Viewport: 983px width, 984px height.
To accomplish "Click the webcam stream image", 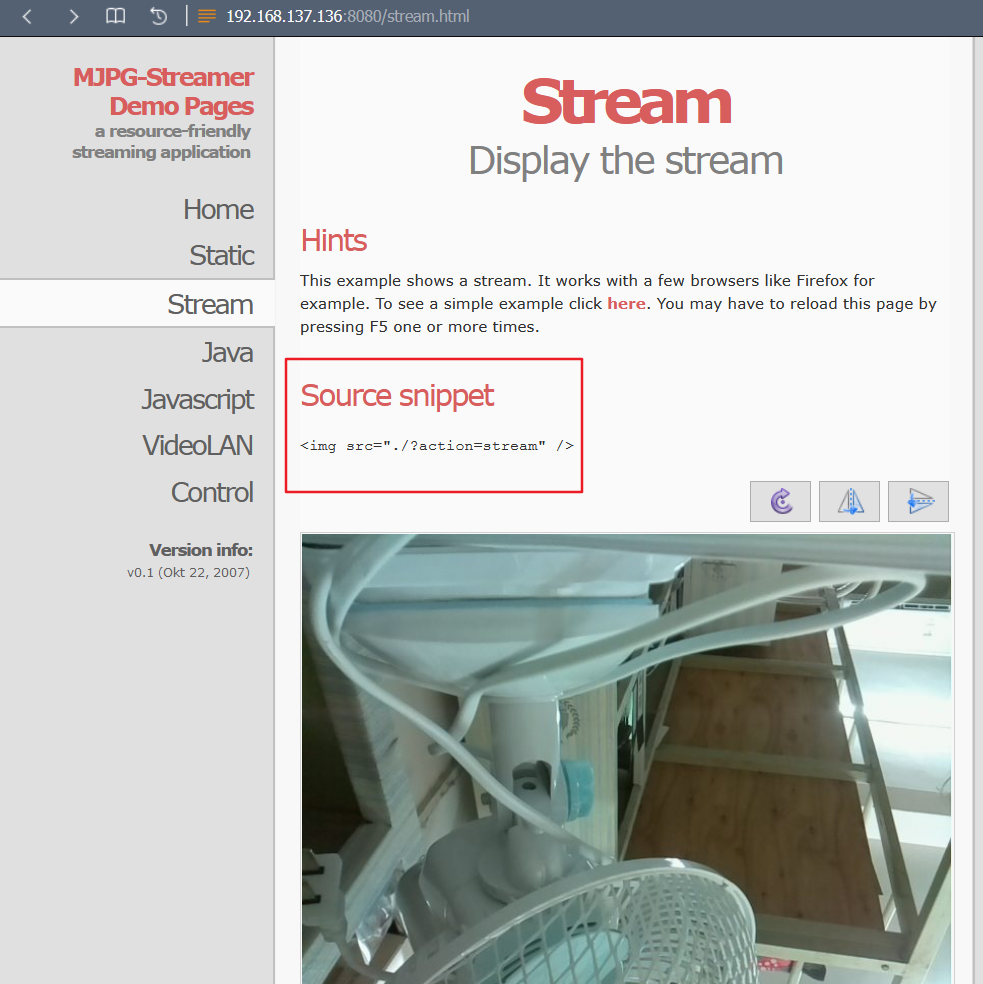I will click(626, 758).
